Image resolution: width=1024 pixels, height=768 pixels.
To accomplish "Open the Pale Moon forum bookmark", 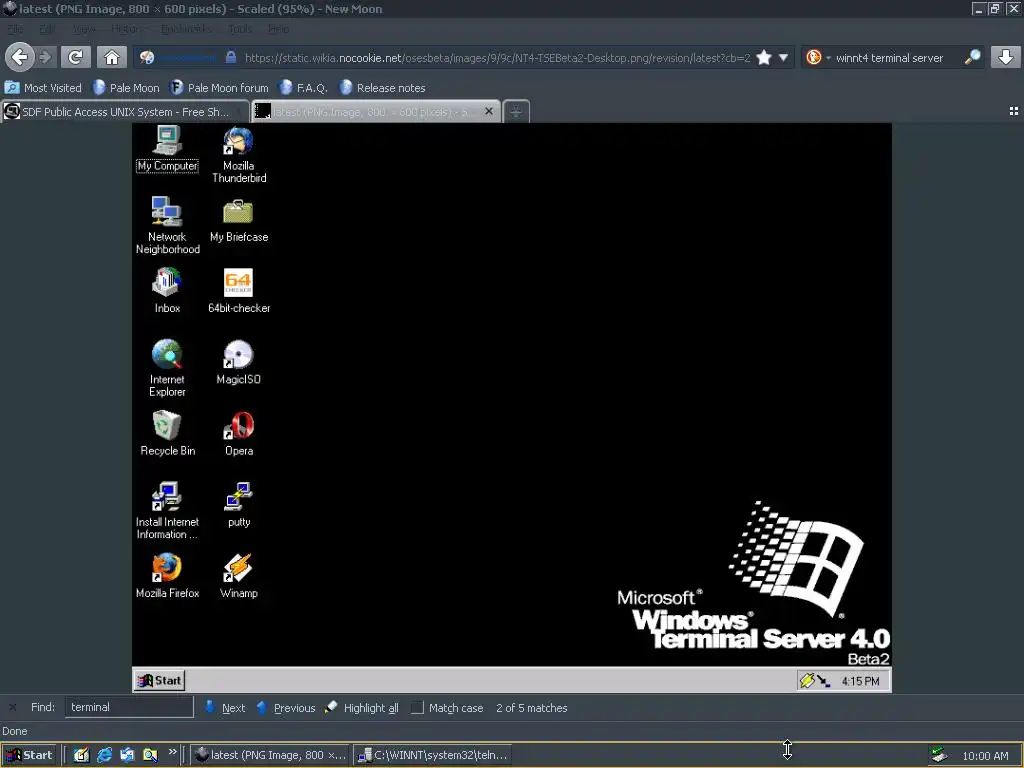I will tap(219, 88).
